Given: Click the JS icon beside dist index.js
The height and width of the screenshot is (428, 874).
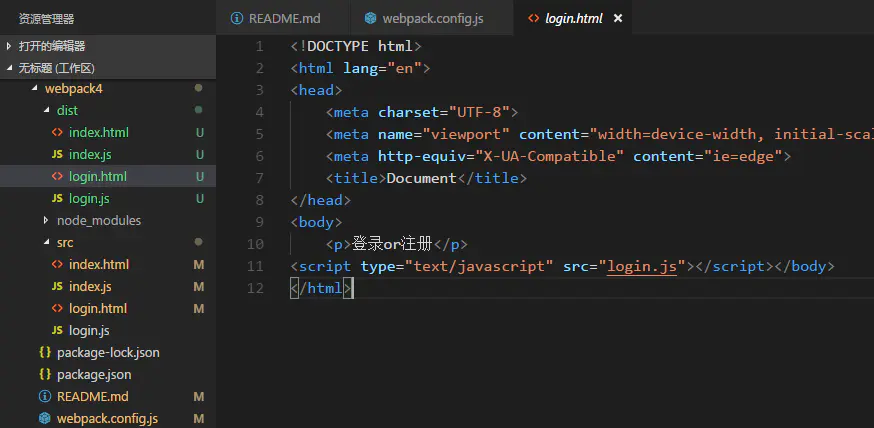Looking at the screenshot, I should pyautogui.click(x=57, y=154).
